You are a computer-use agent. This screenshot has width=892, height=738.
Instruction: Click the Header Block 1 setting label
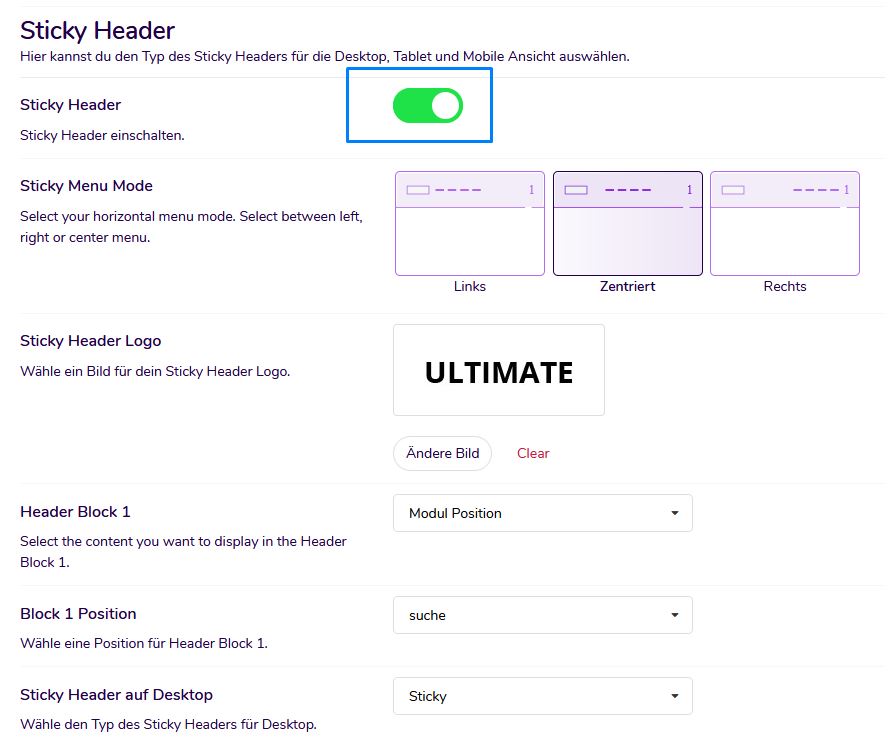[x=75, y=512]
